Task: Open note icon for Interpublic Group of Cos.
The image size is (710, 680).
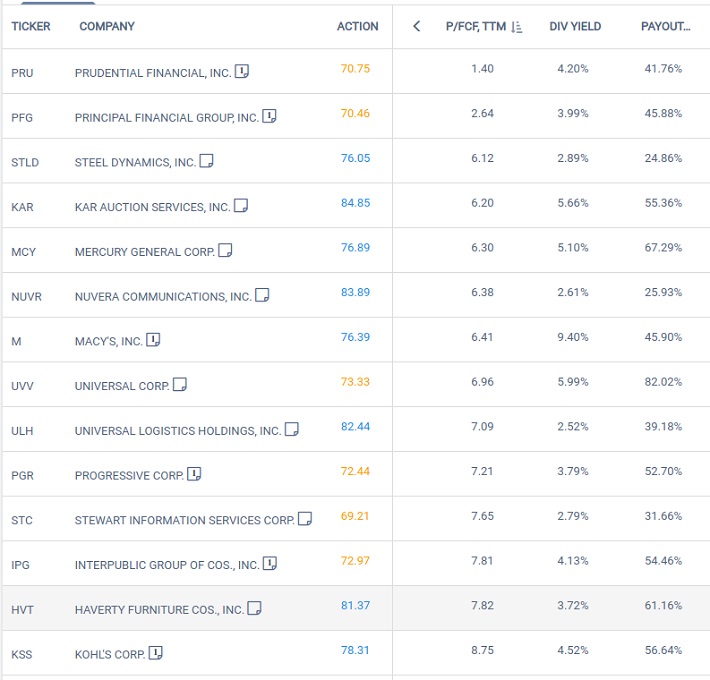Action: tap(269, 564)
